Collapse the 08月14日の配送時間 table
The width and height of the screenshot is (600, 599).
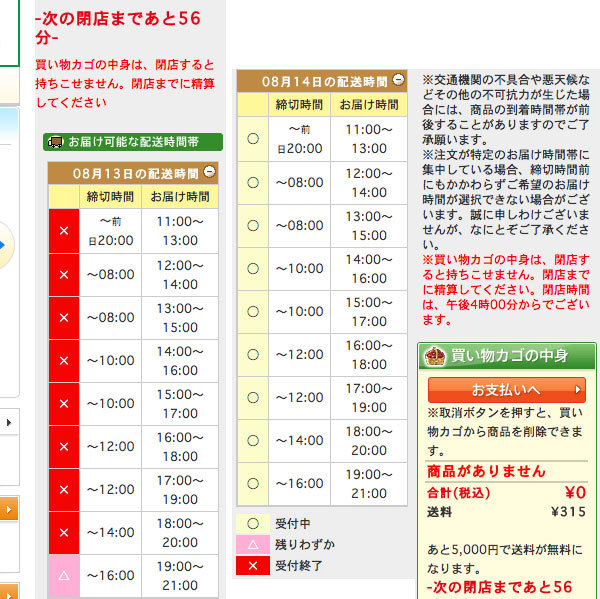(x=399, y=80)
